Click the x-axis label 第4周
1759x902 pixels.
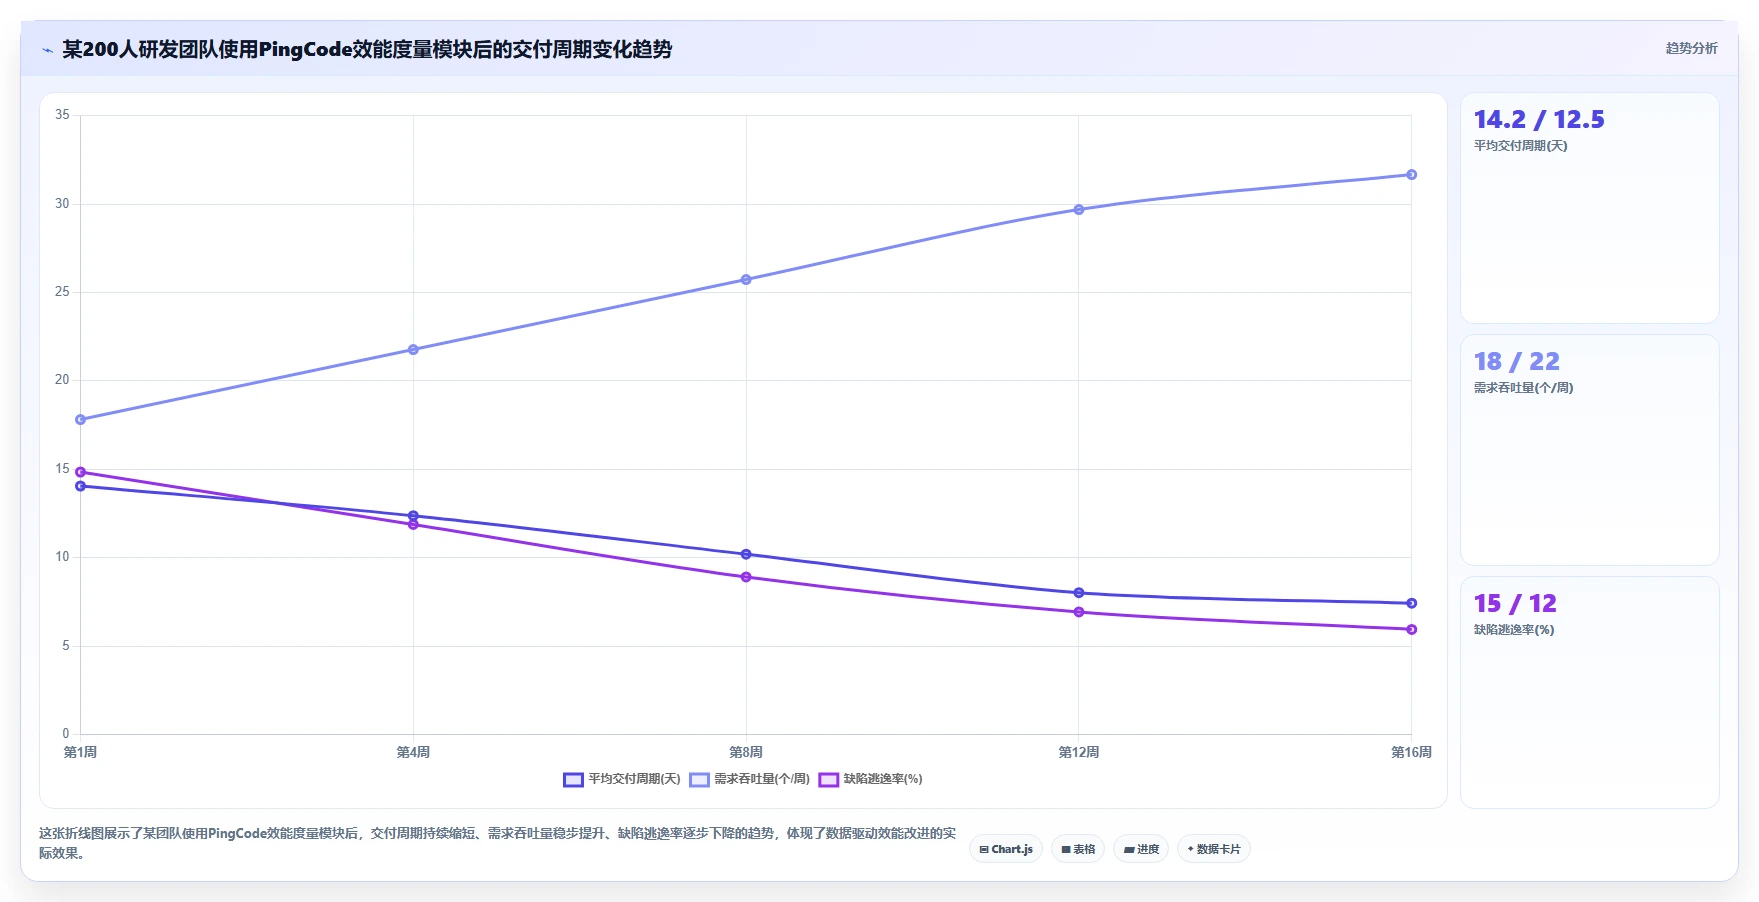(x=413, y=752)
